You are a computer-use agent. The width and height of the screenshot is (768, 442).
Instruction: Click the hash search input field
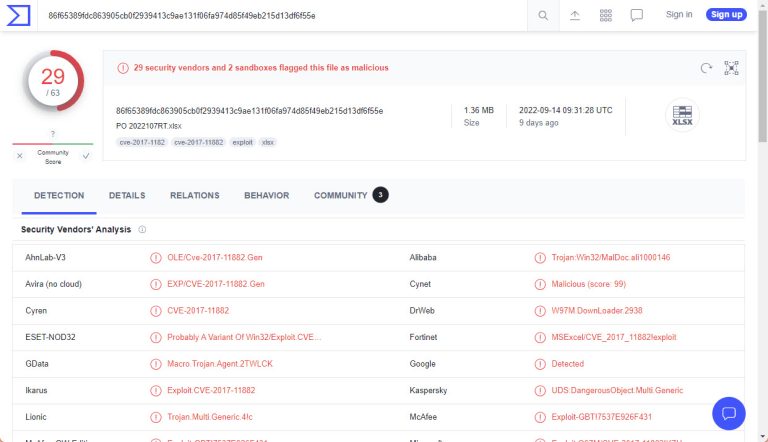coord(282,16)
